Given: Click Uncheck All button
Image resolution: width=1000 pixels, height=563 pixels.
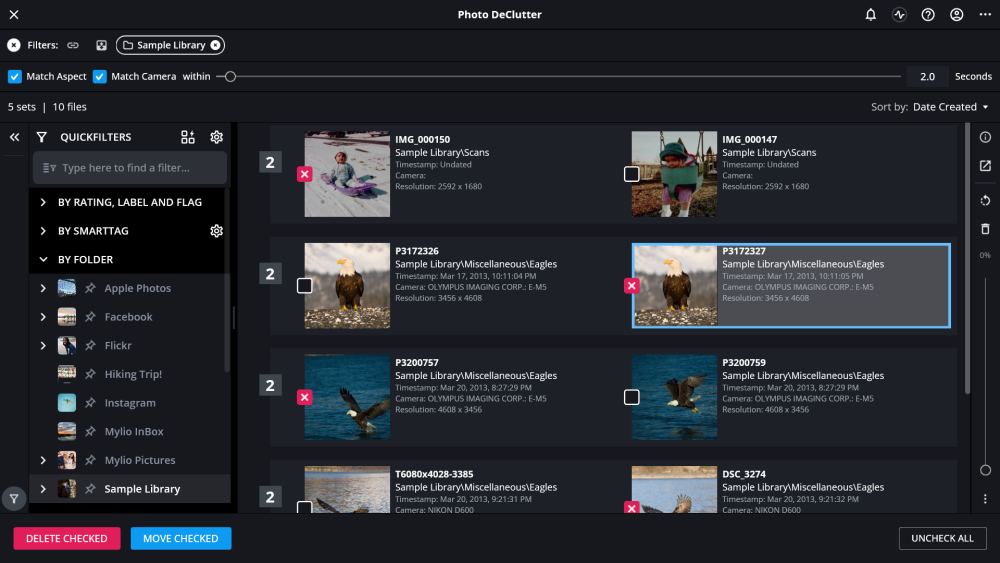Looking at the screenshot, I should pyautogui.click(x=943, y=539).
